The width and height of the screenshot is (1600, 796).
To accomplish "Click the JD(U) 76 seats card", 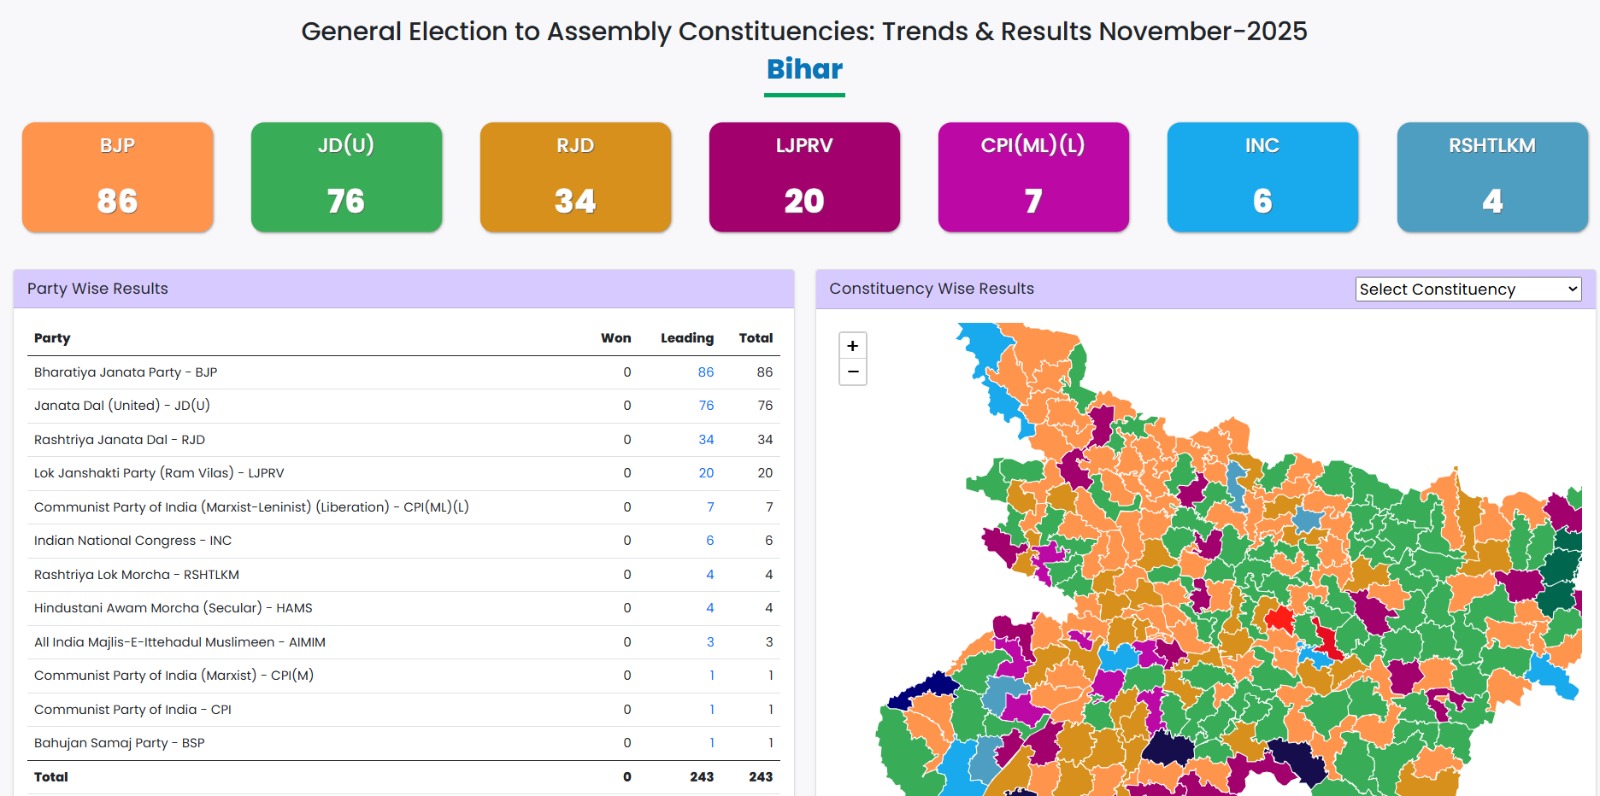I will (346, 177).
